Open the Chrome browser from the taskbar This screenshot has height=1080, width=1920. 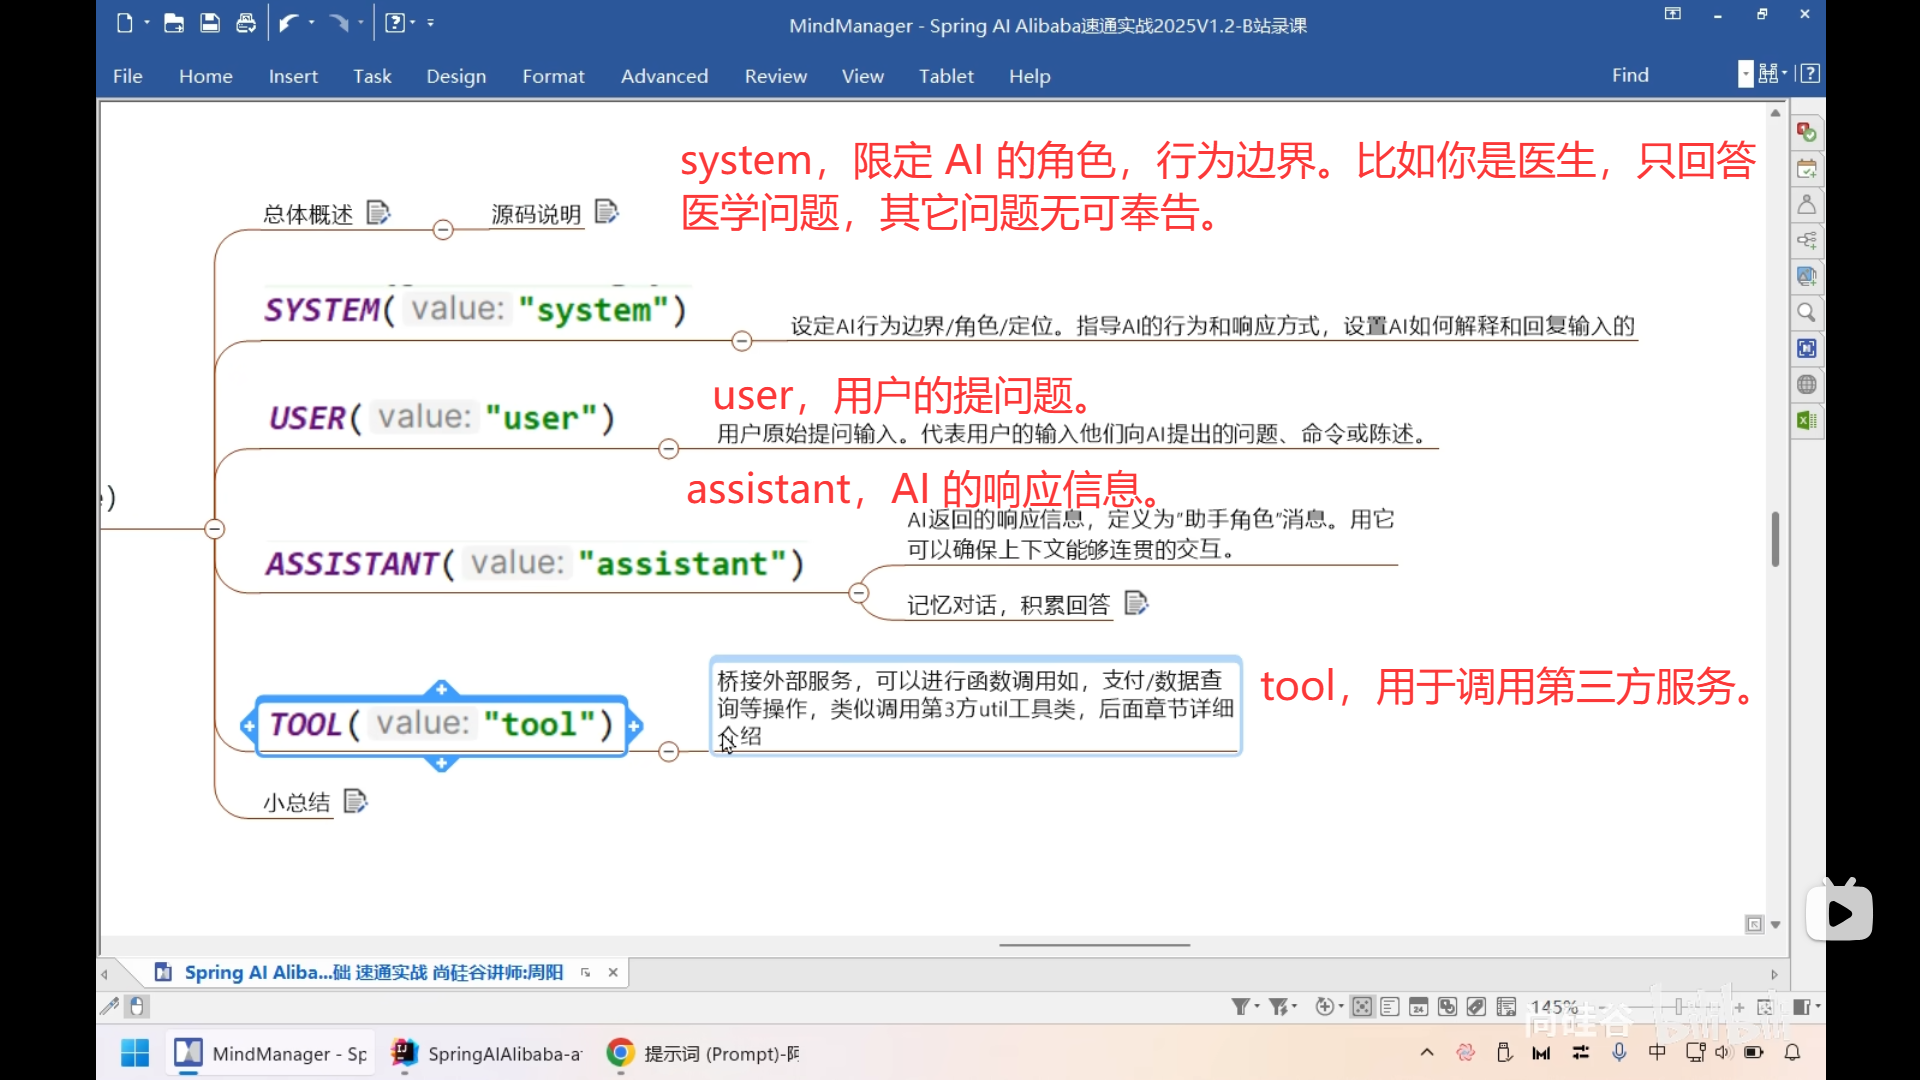[619, 1053]
